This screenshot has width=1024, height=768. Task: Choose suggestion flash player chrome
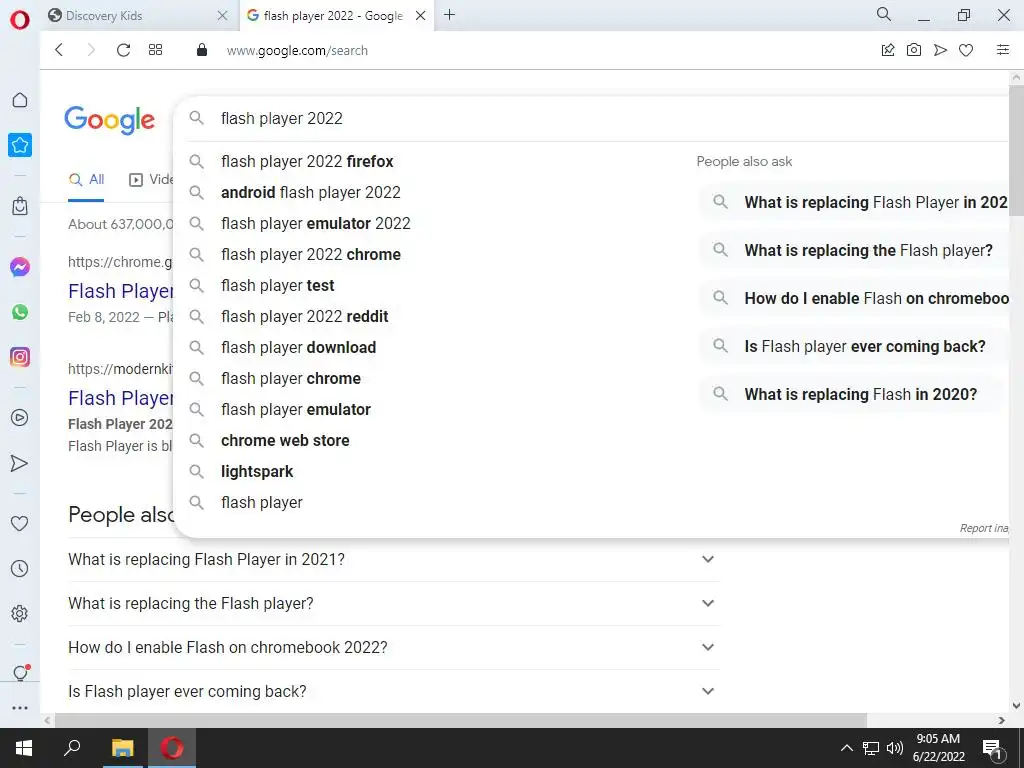click(291, 379)
